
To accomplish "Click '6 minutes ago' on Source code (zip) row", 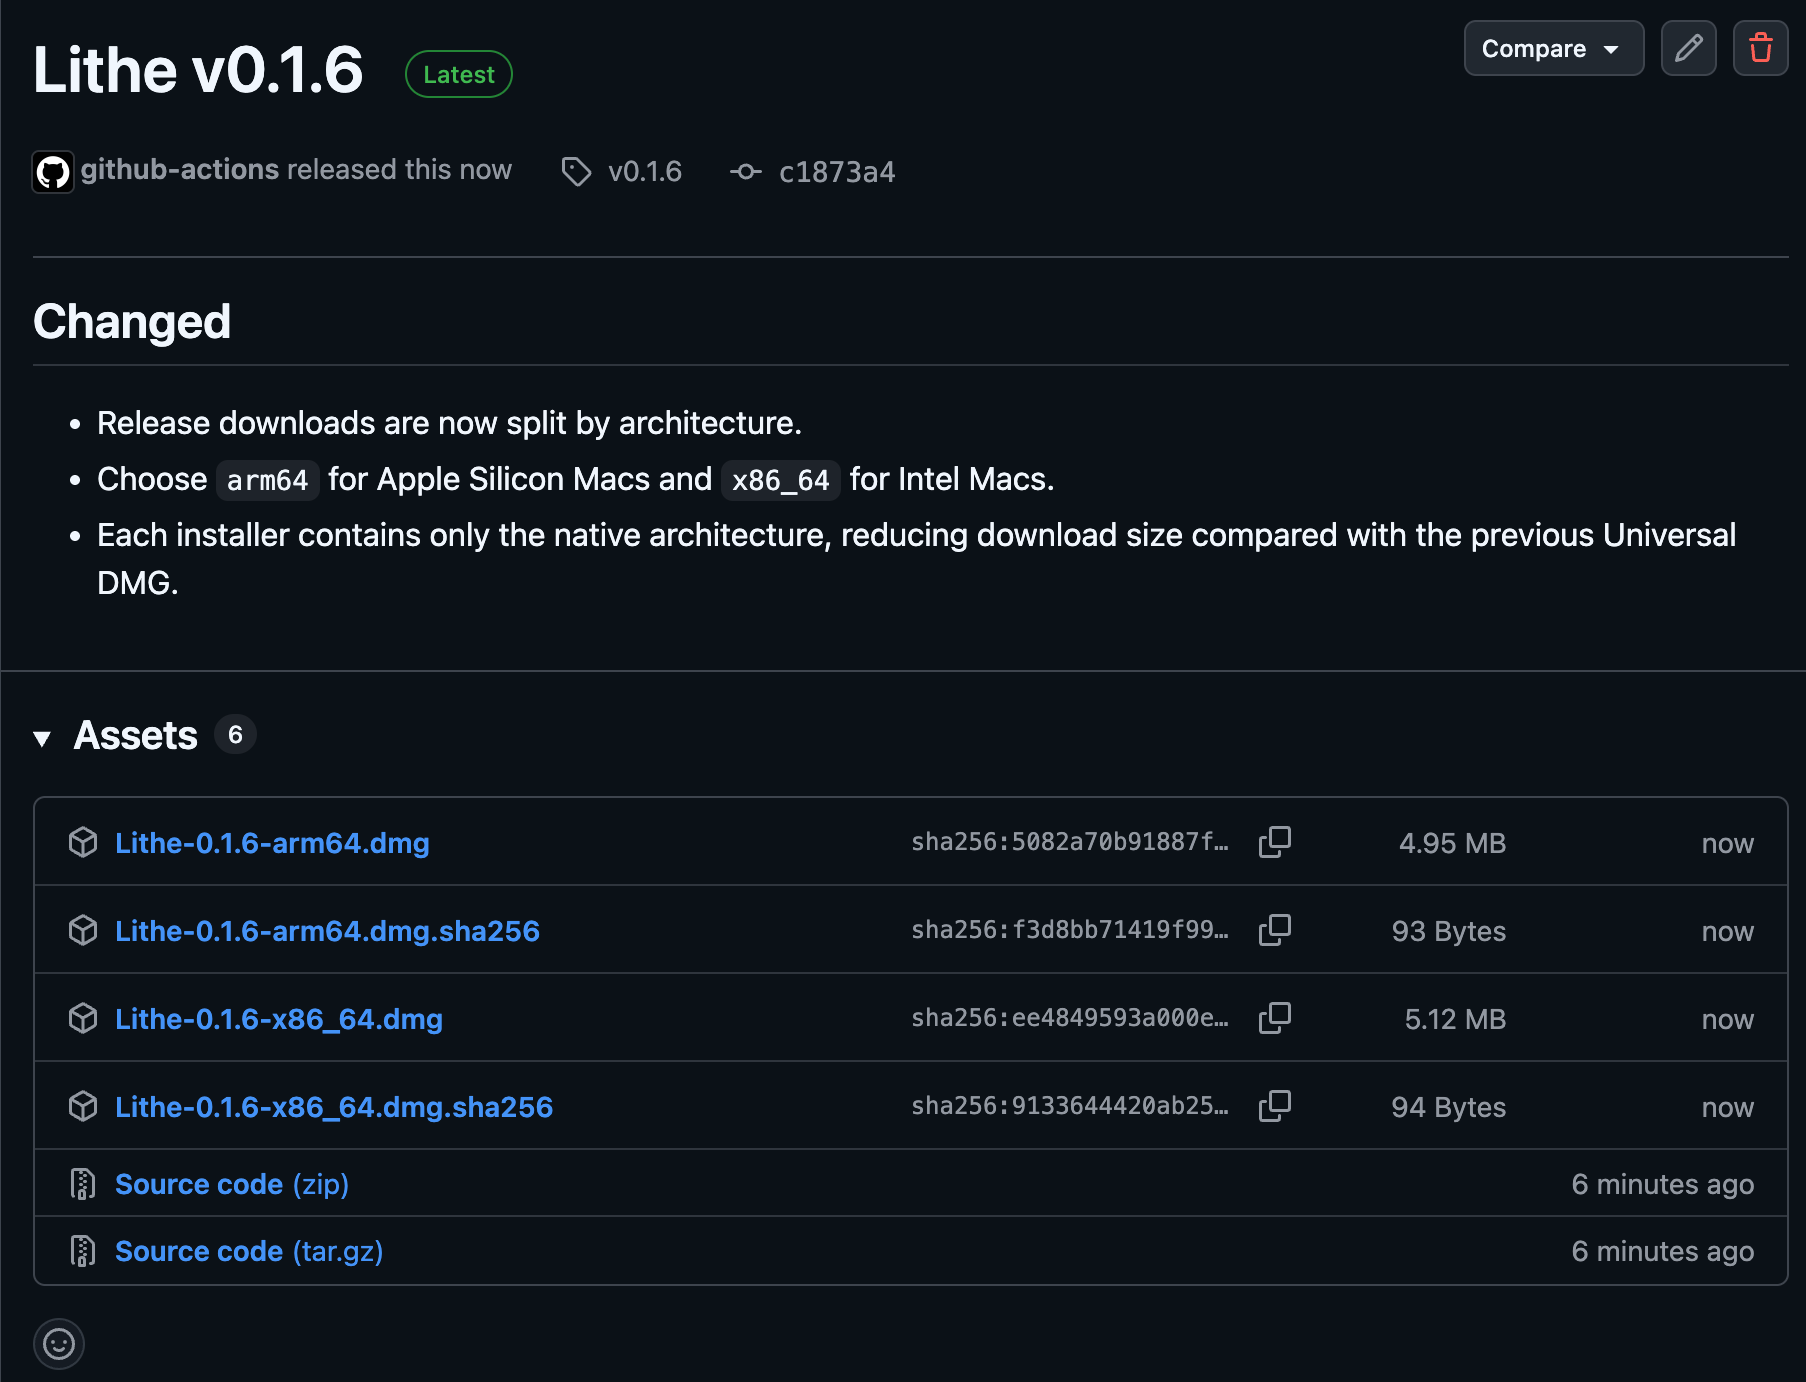I will (x=1663, y=1184).
